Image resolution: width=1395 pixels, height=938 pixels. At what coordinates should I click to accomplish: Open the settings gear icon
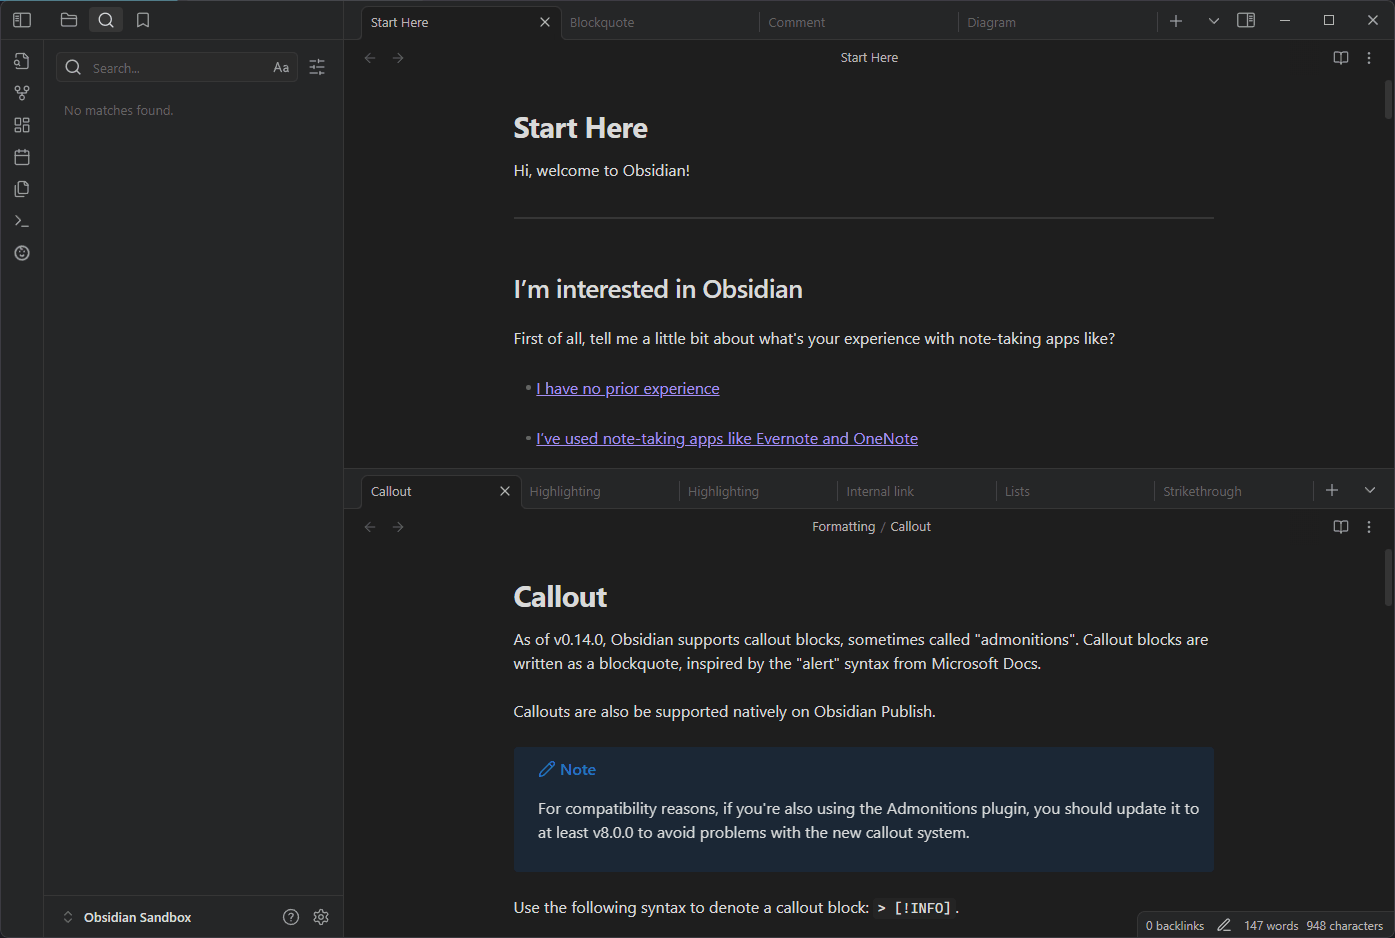321,917
